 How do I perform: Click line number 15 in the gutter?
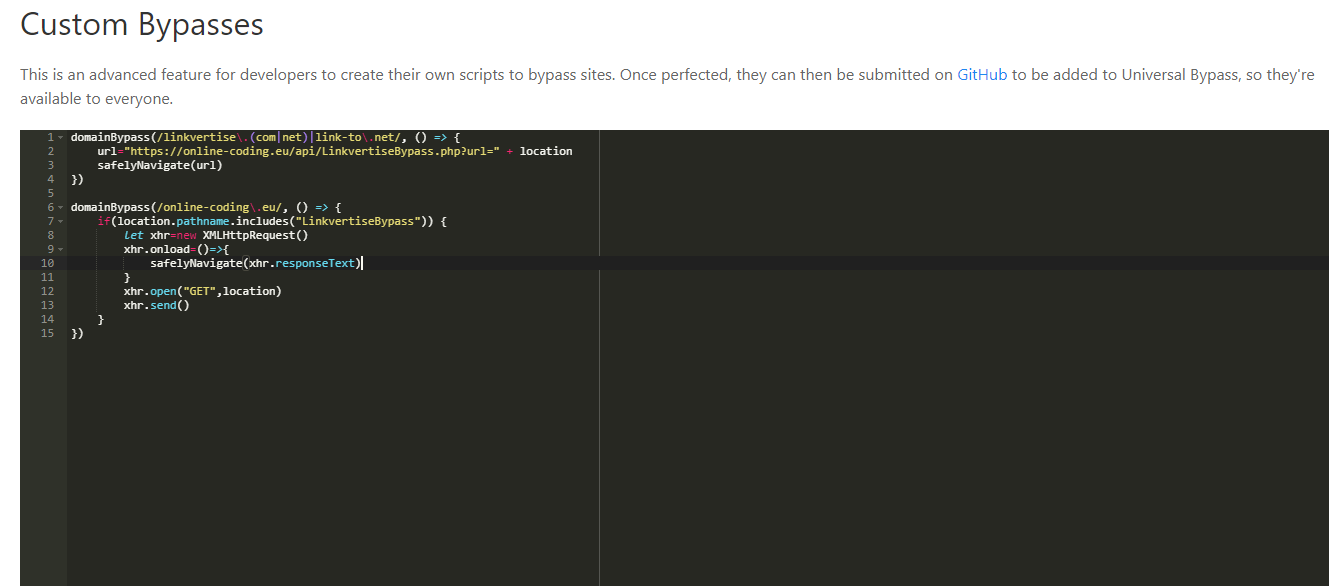pos(47,333)
